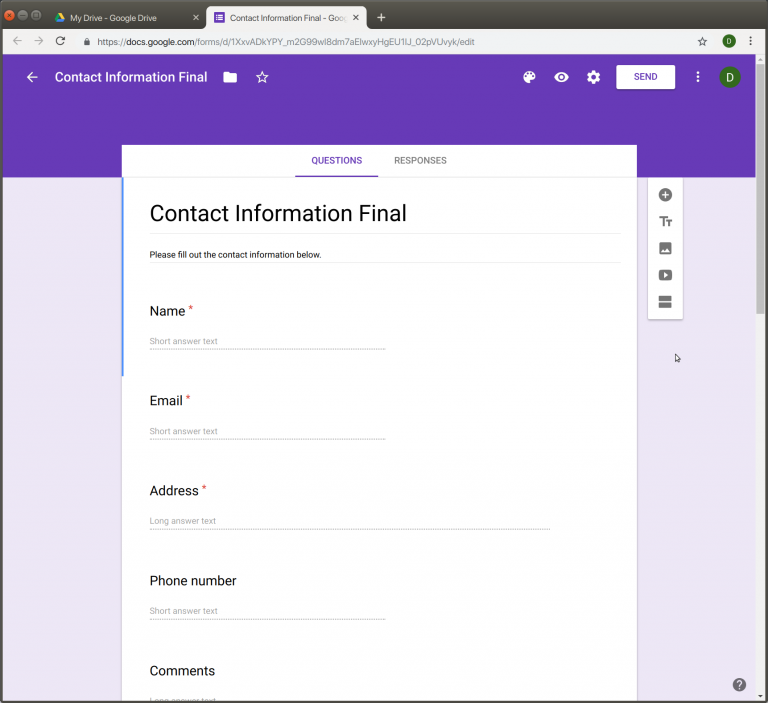Open a new browser tab
The height and width of the screenshot is (703, 768).
(381, 18)
